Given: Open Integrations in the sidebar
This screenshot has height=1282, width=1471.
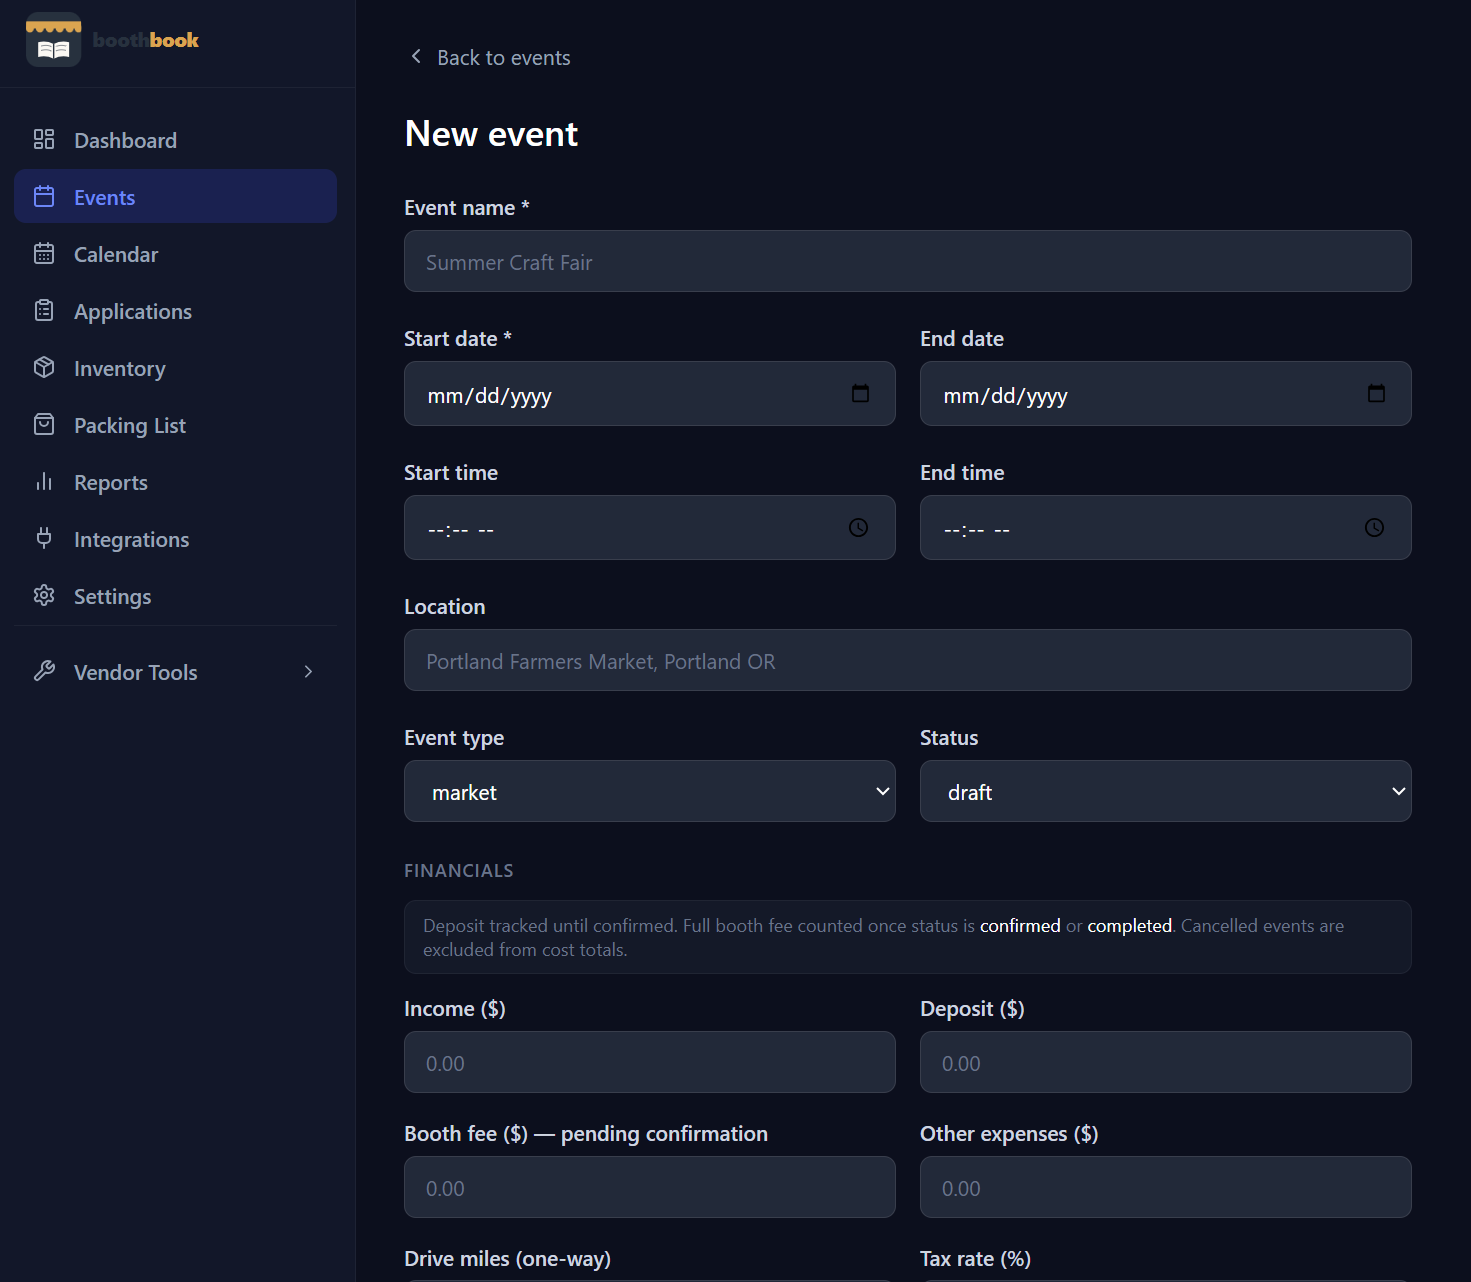Looking at the screenshot, I should (x=175, y=539).
